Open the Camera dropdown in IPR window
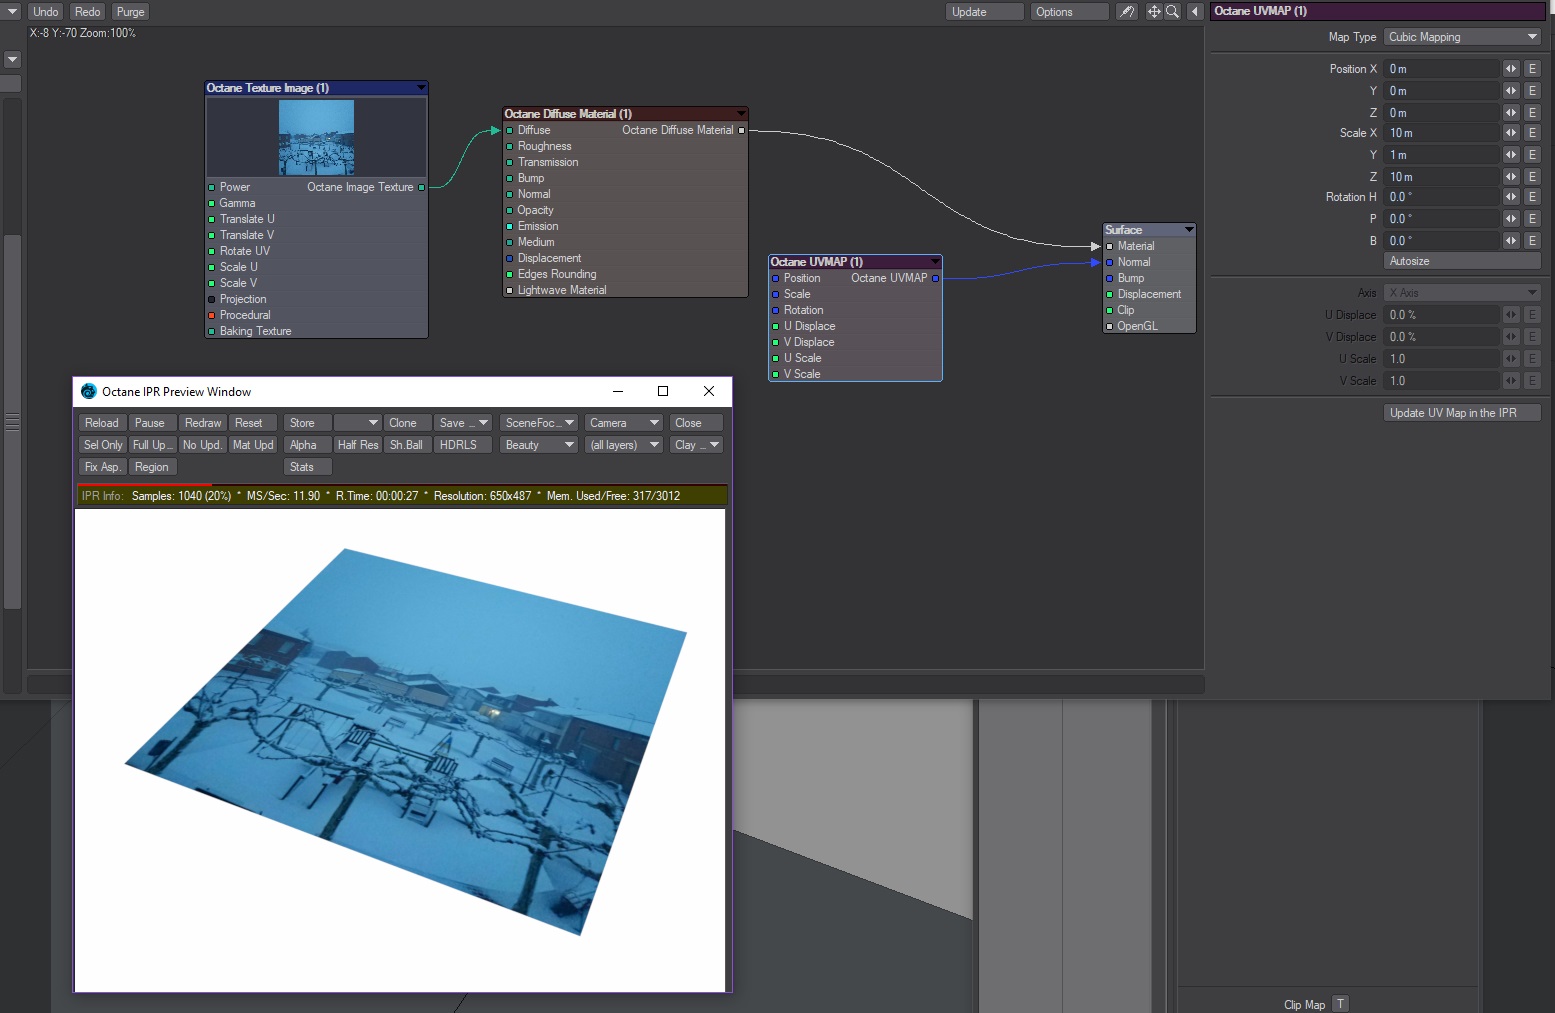 pyautogui.click(x=624, y=423)
